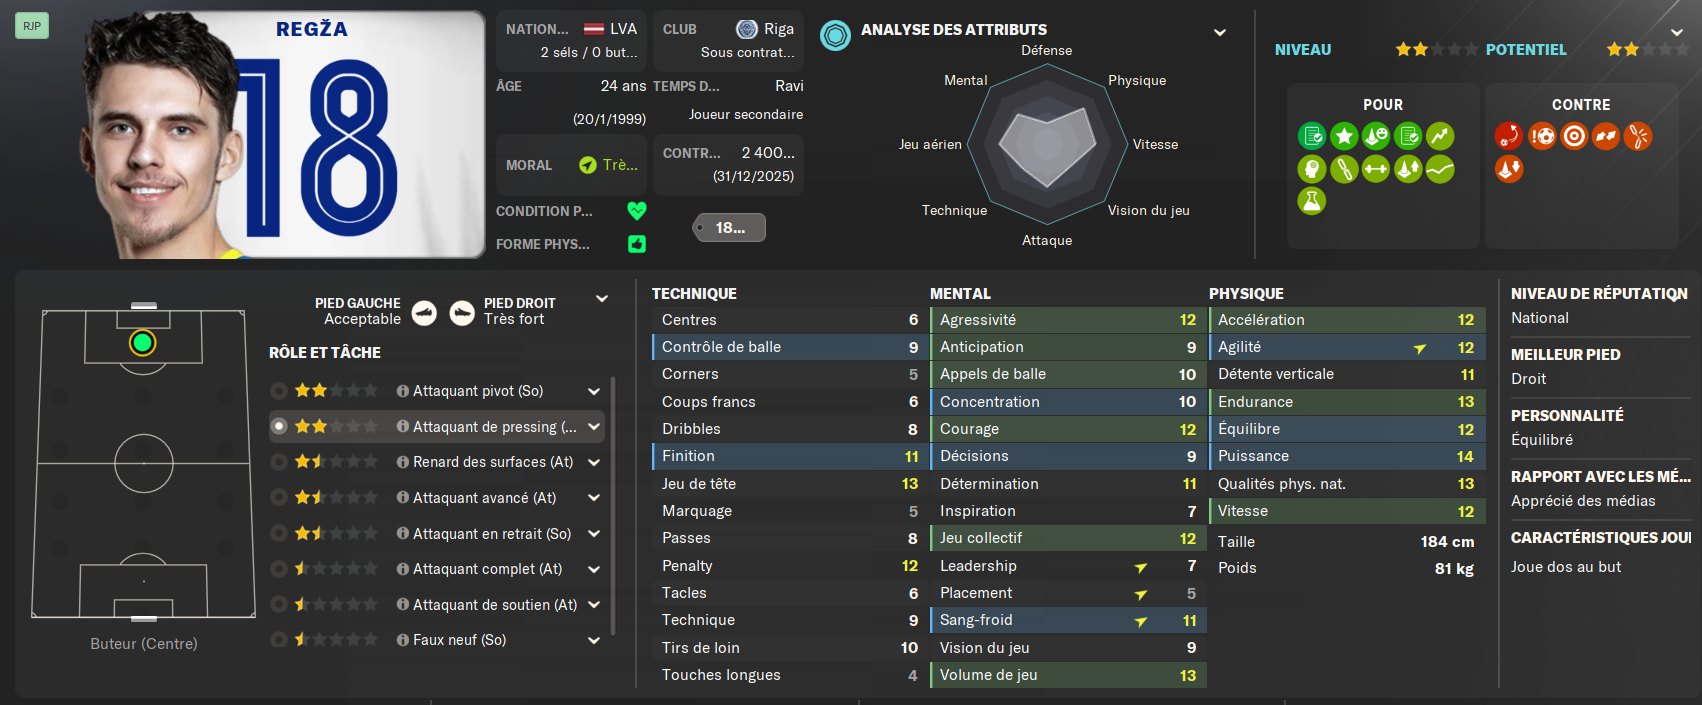Open the Analyse des attributs dropdown arrow
Screen dimensions: 1702x705
coord(1220,33)
